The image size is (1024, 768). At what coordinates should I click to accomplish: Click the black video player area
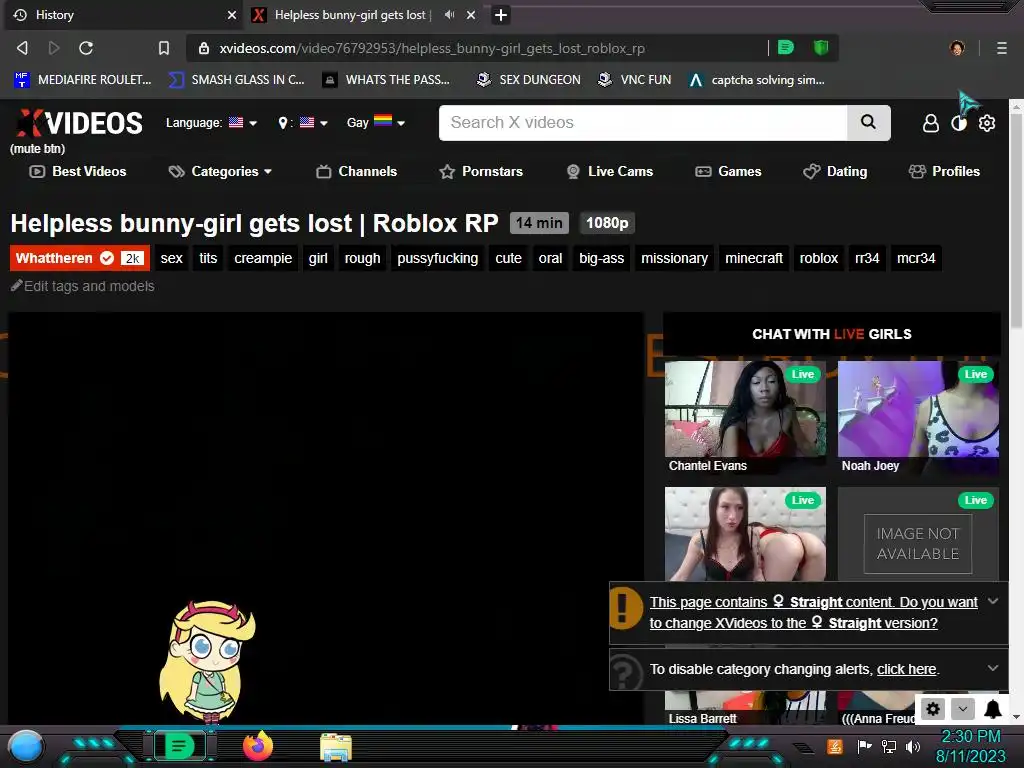pos(325,519)
